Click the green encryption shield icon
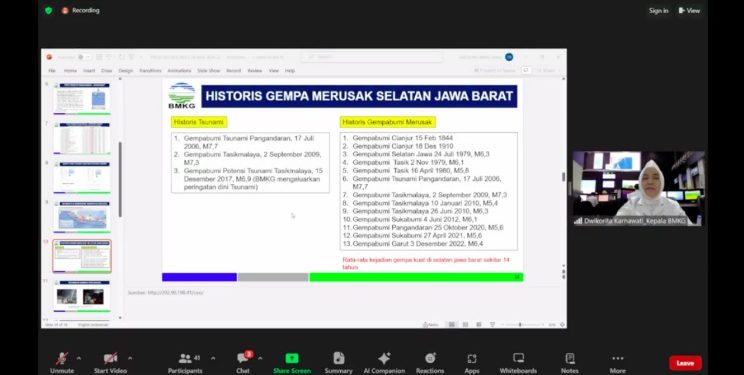Viewport: 744px width, 375px height. click(x=48, y=10)
